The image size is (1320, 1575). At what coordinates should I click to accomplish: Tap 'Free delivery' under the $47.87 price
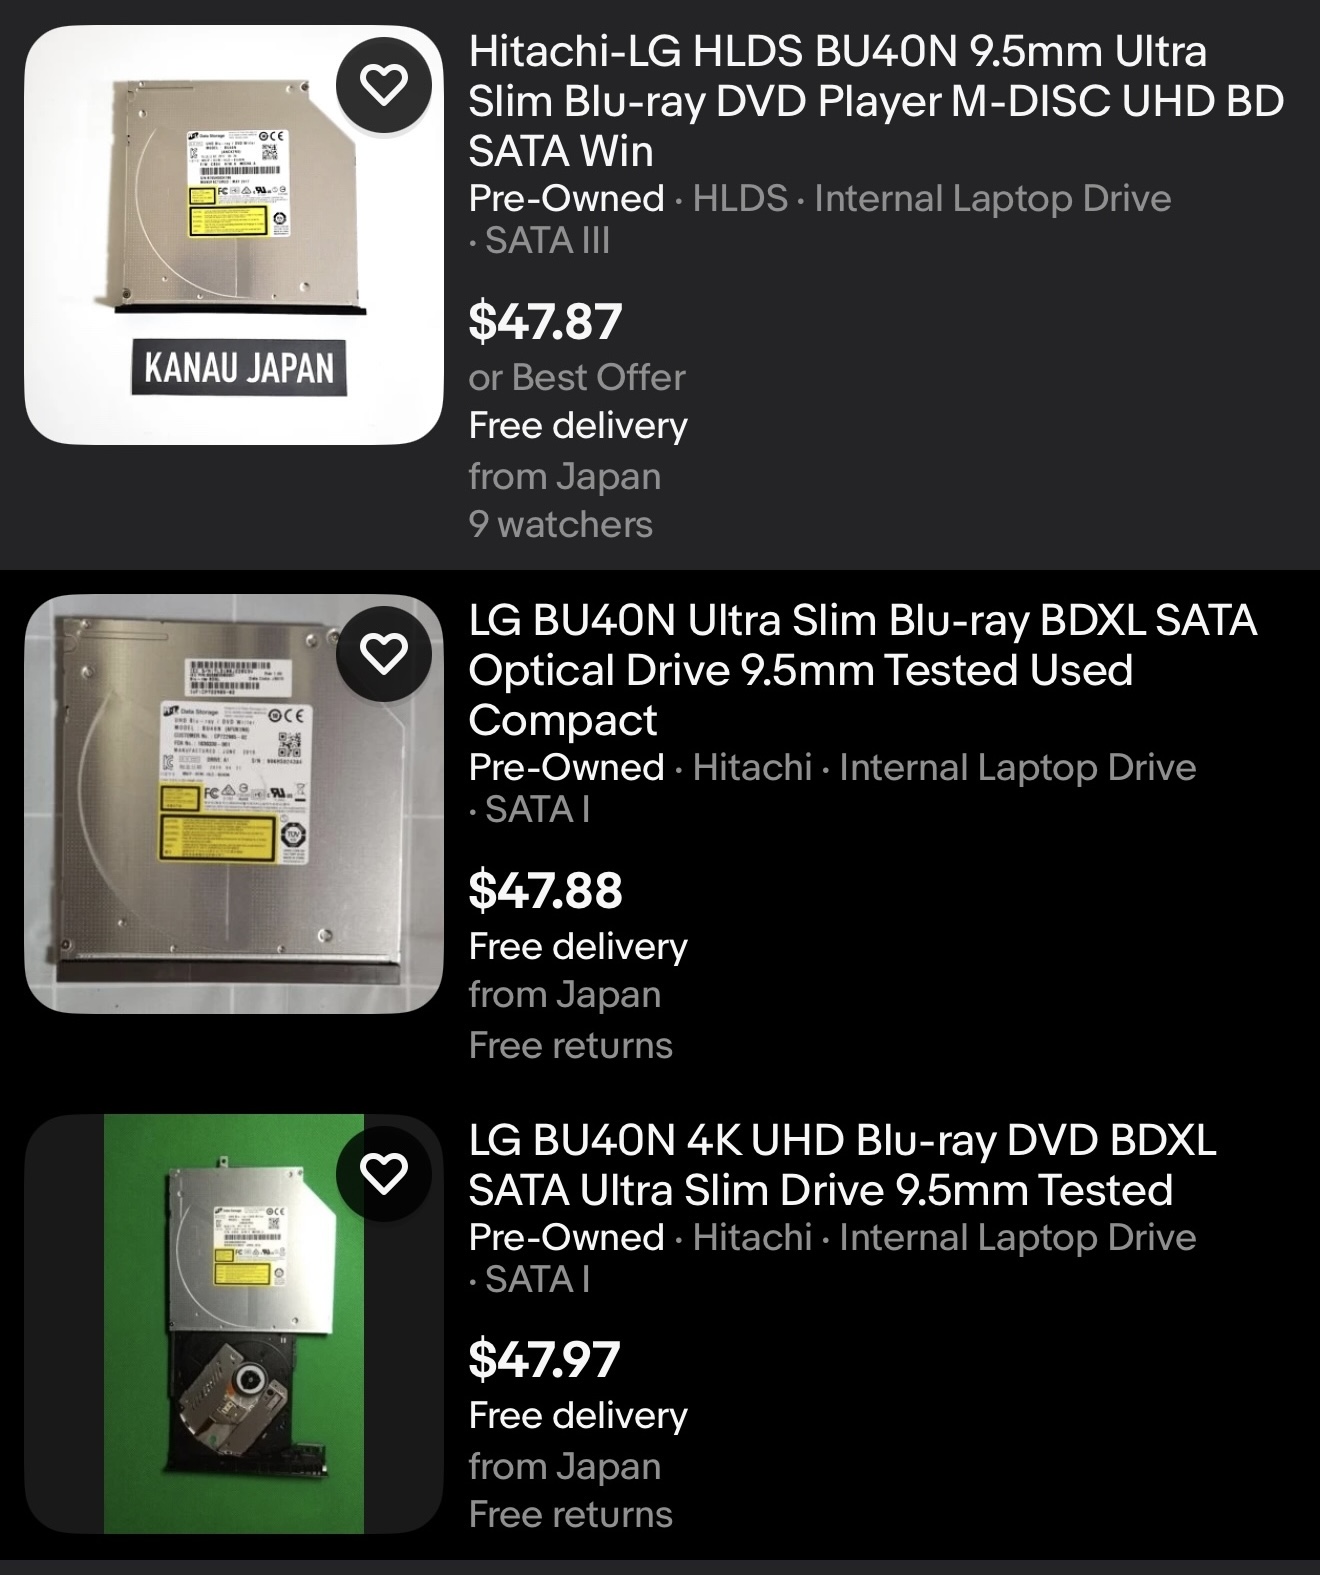click(x=578, y=426)
